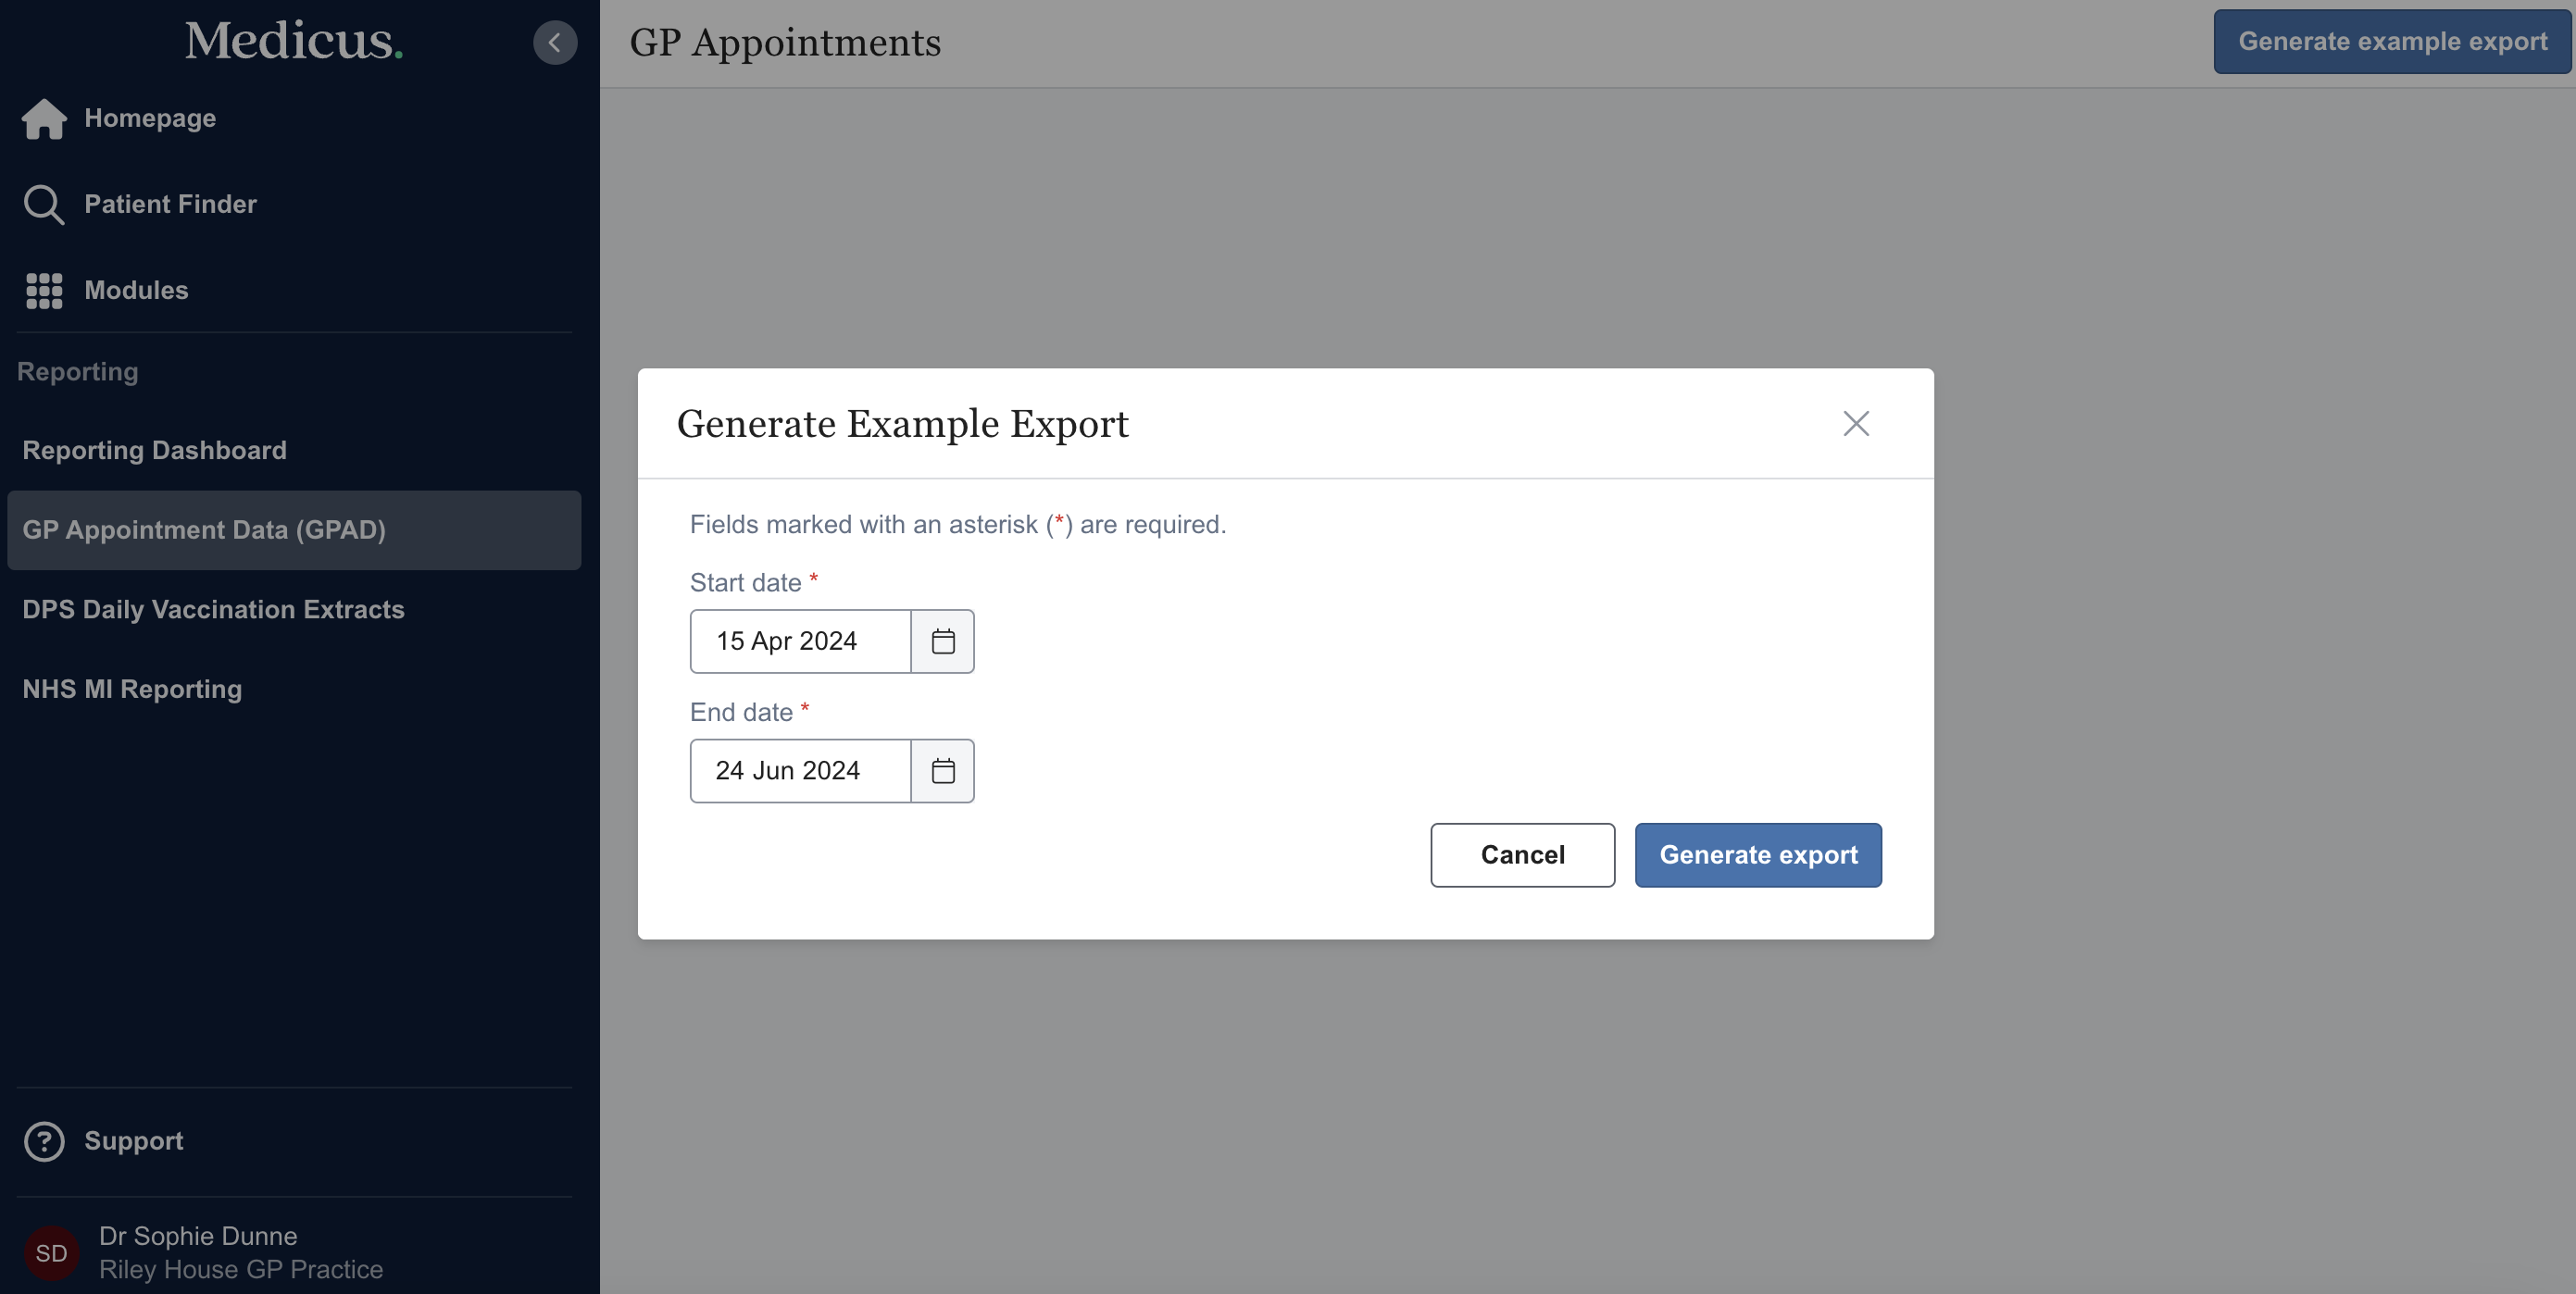Open the Reporting Dashboard menu item
The height and width of the screenshot is (1294, 2576).
pyautogui.click(x=155, y=451)
